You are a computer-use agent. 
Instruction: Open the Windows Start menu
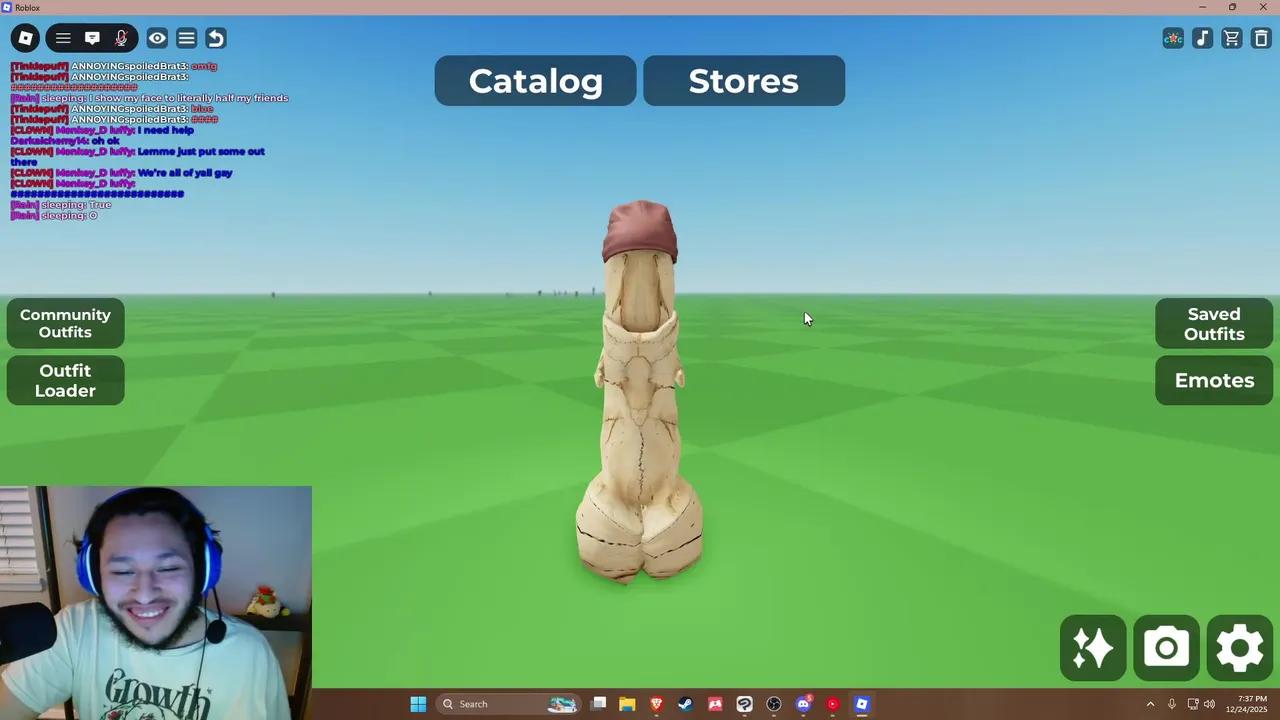[x=418, y=703]
